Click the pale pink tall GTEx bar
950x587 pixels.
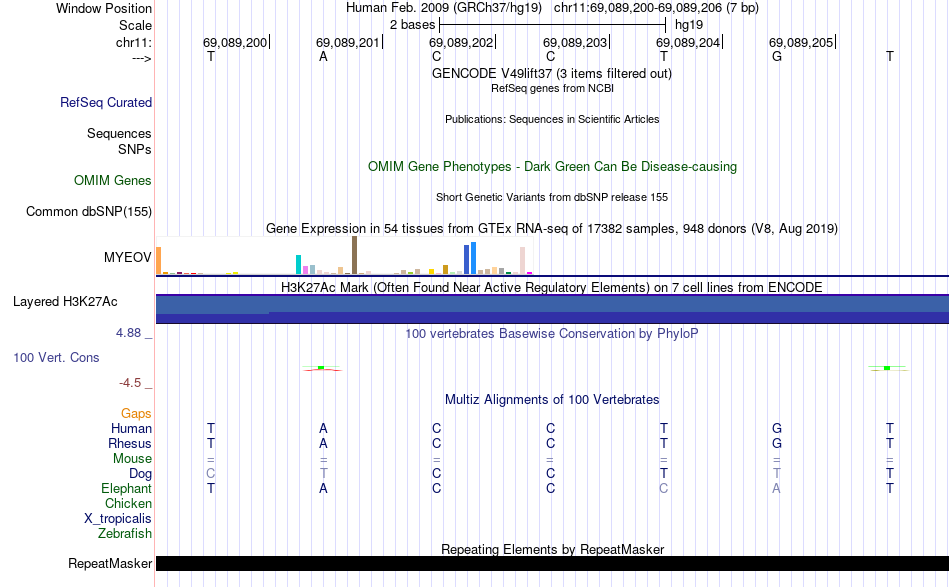coord(522,260)
